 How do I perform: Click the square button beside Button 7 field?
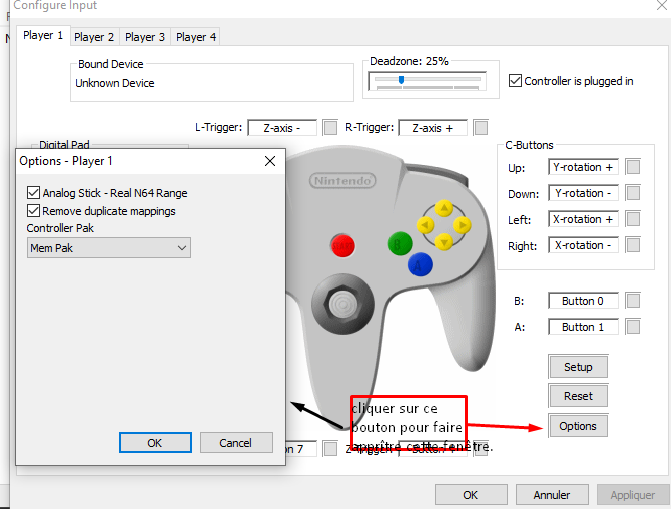coord(330,449)
